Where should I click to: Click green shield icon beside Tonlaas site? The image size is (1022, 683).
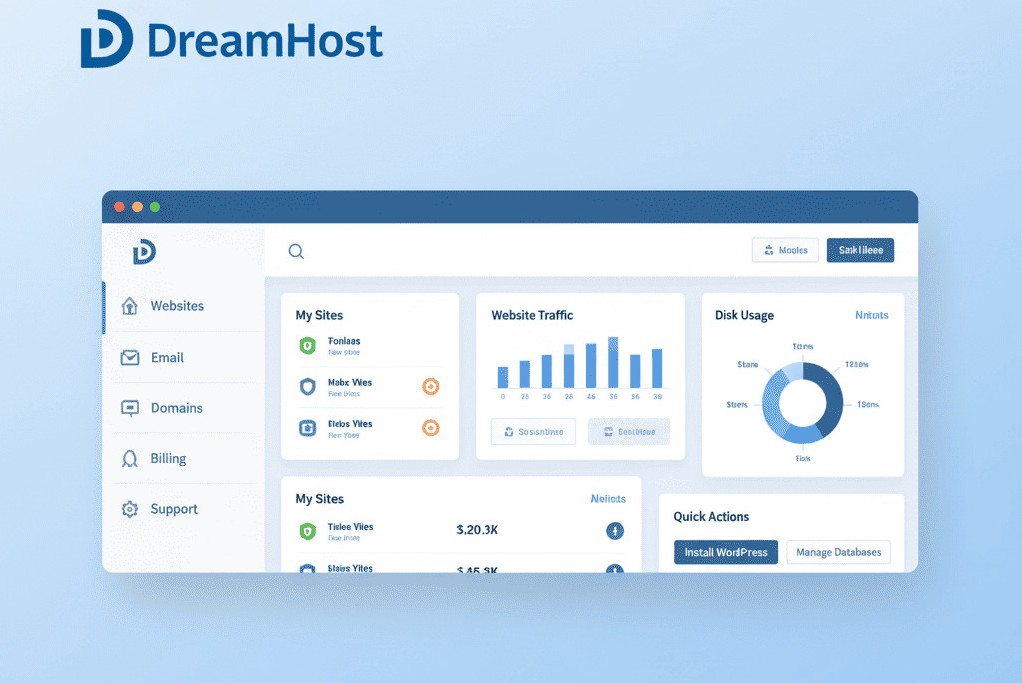[x=308, y=346]
